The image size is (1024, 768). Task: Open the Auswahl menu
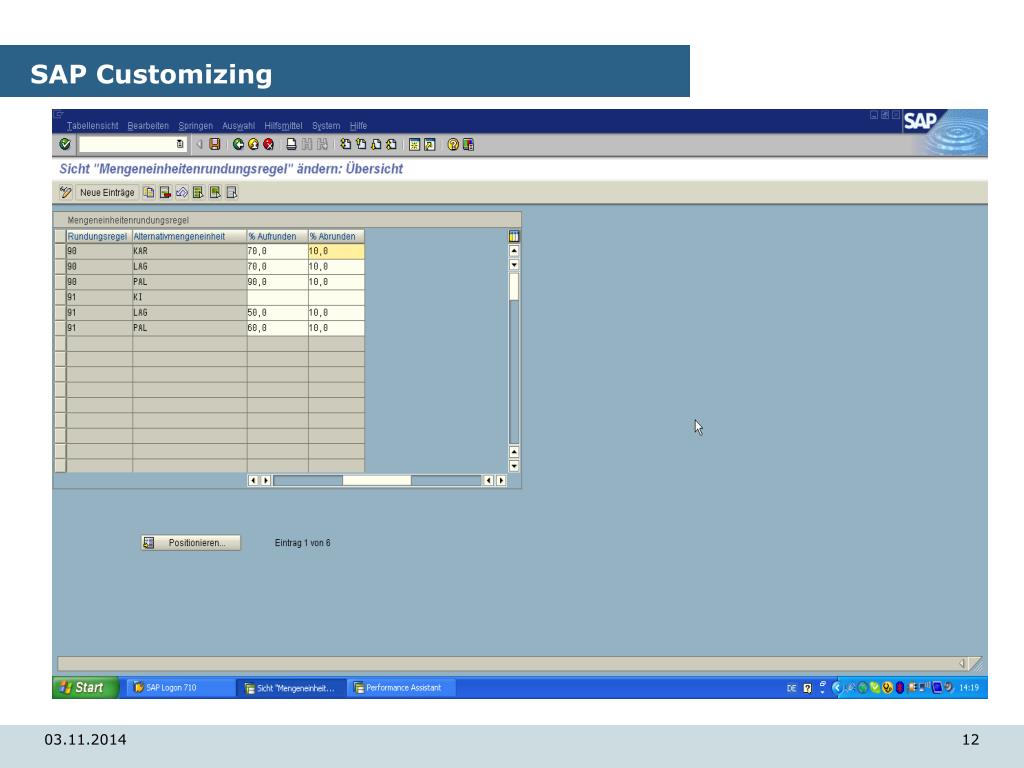click(238, 125)
